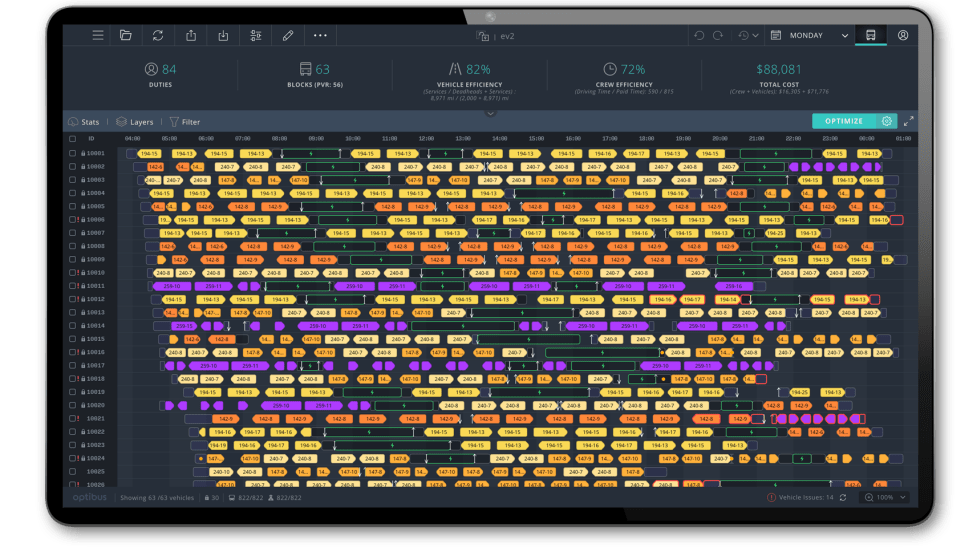Check the box for block 10001

(x=73, y=153)
